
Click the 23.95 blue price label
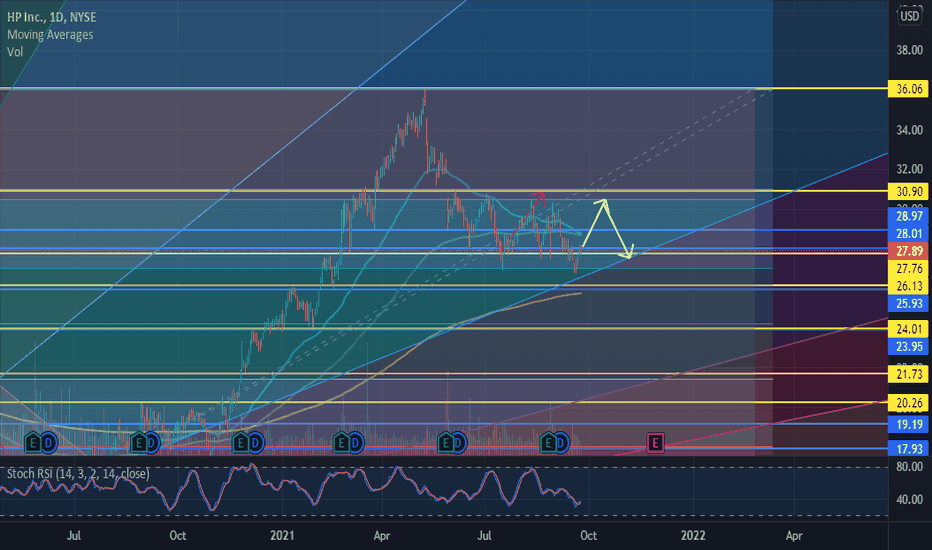point(909,346)
